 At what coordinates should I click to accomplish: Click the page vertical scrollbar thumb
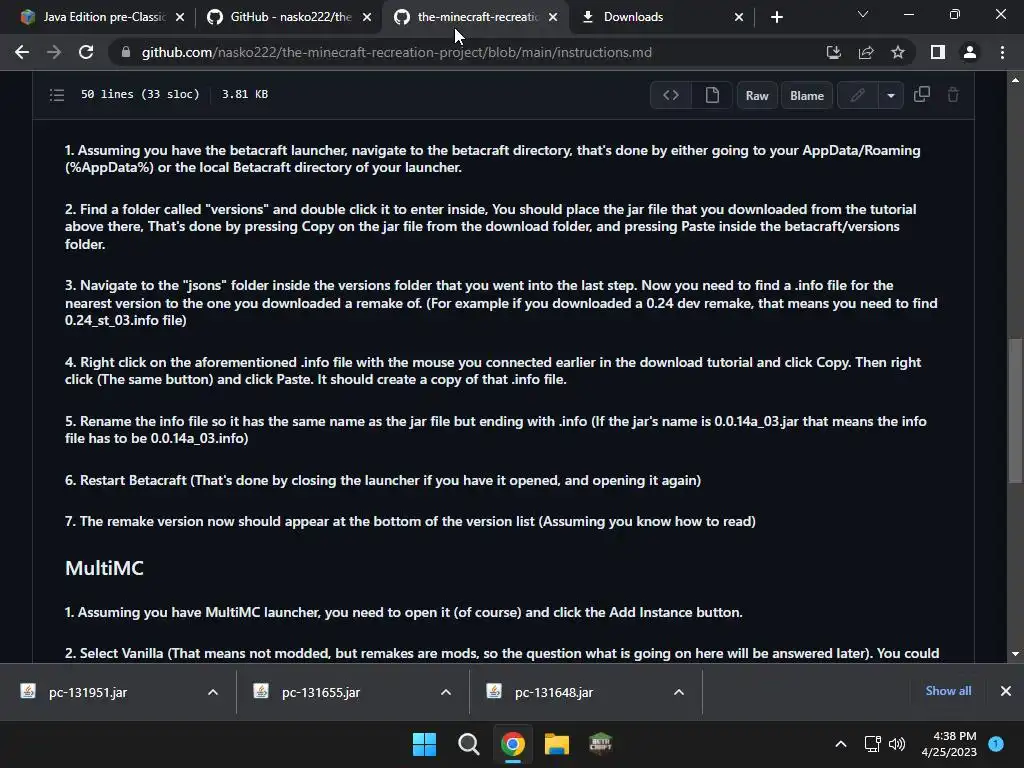[x=1015, y=411]
